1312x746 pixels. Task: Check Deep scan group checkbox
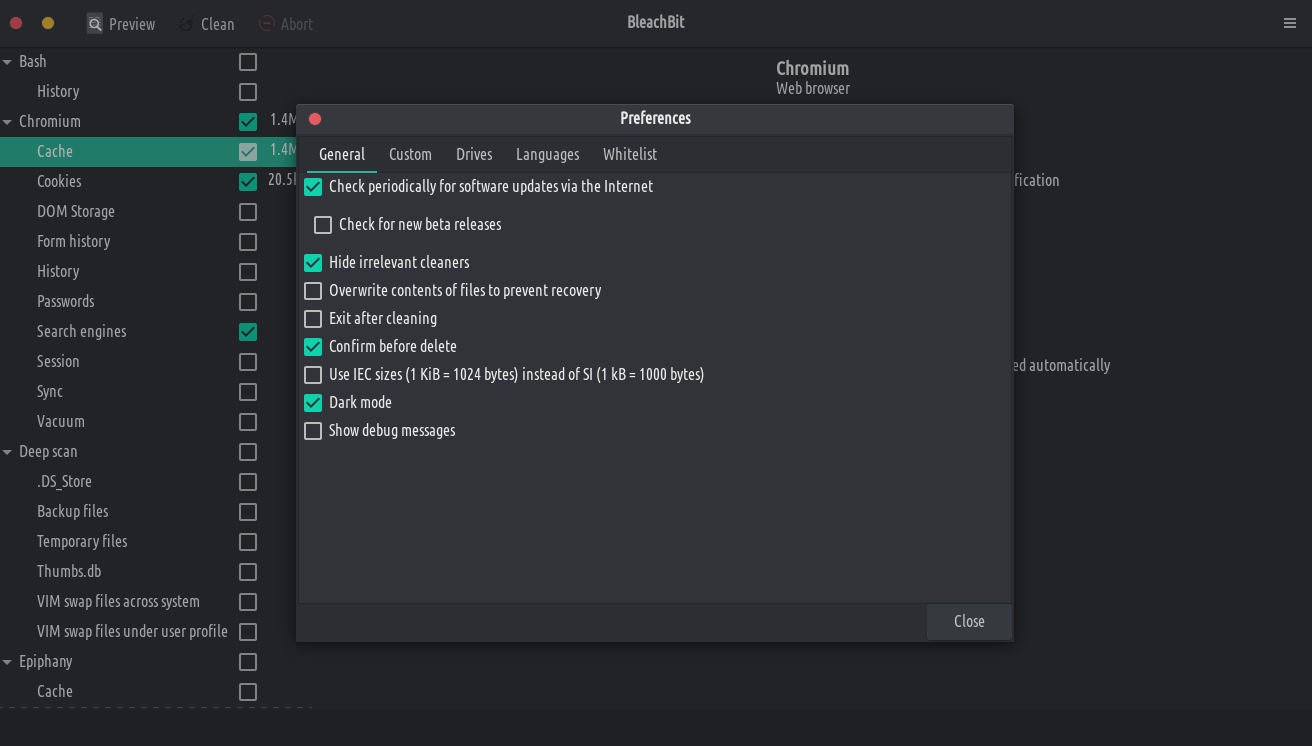coord(248,452)
